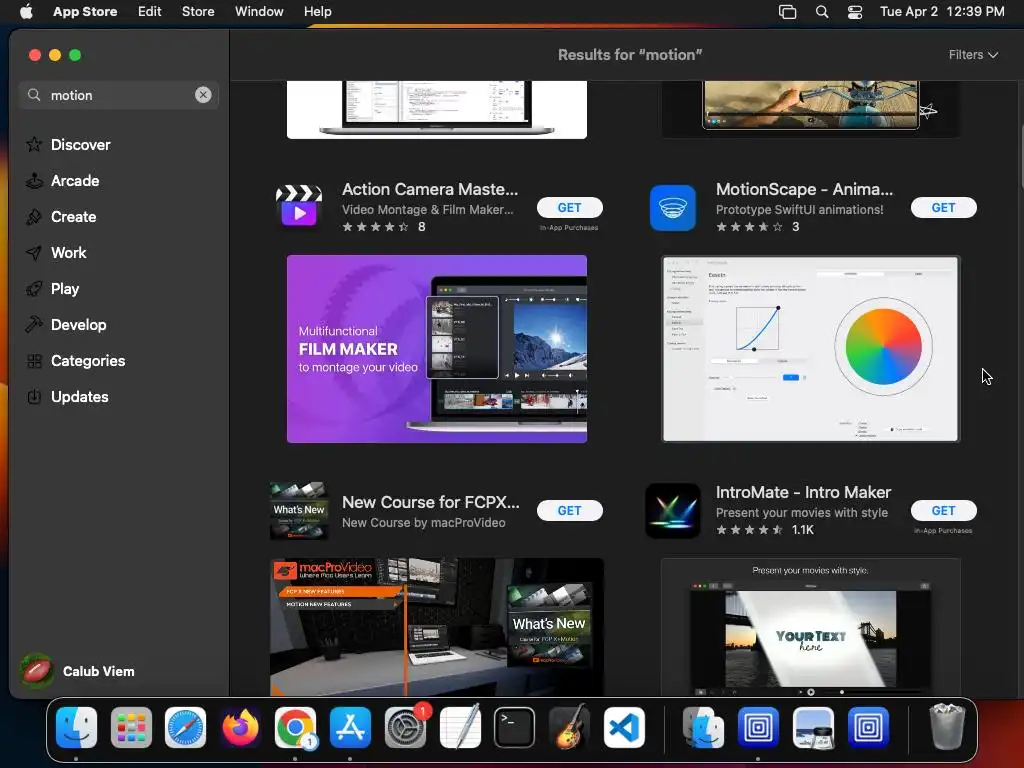Open Safari from the Dock

(x=185, y=727)
